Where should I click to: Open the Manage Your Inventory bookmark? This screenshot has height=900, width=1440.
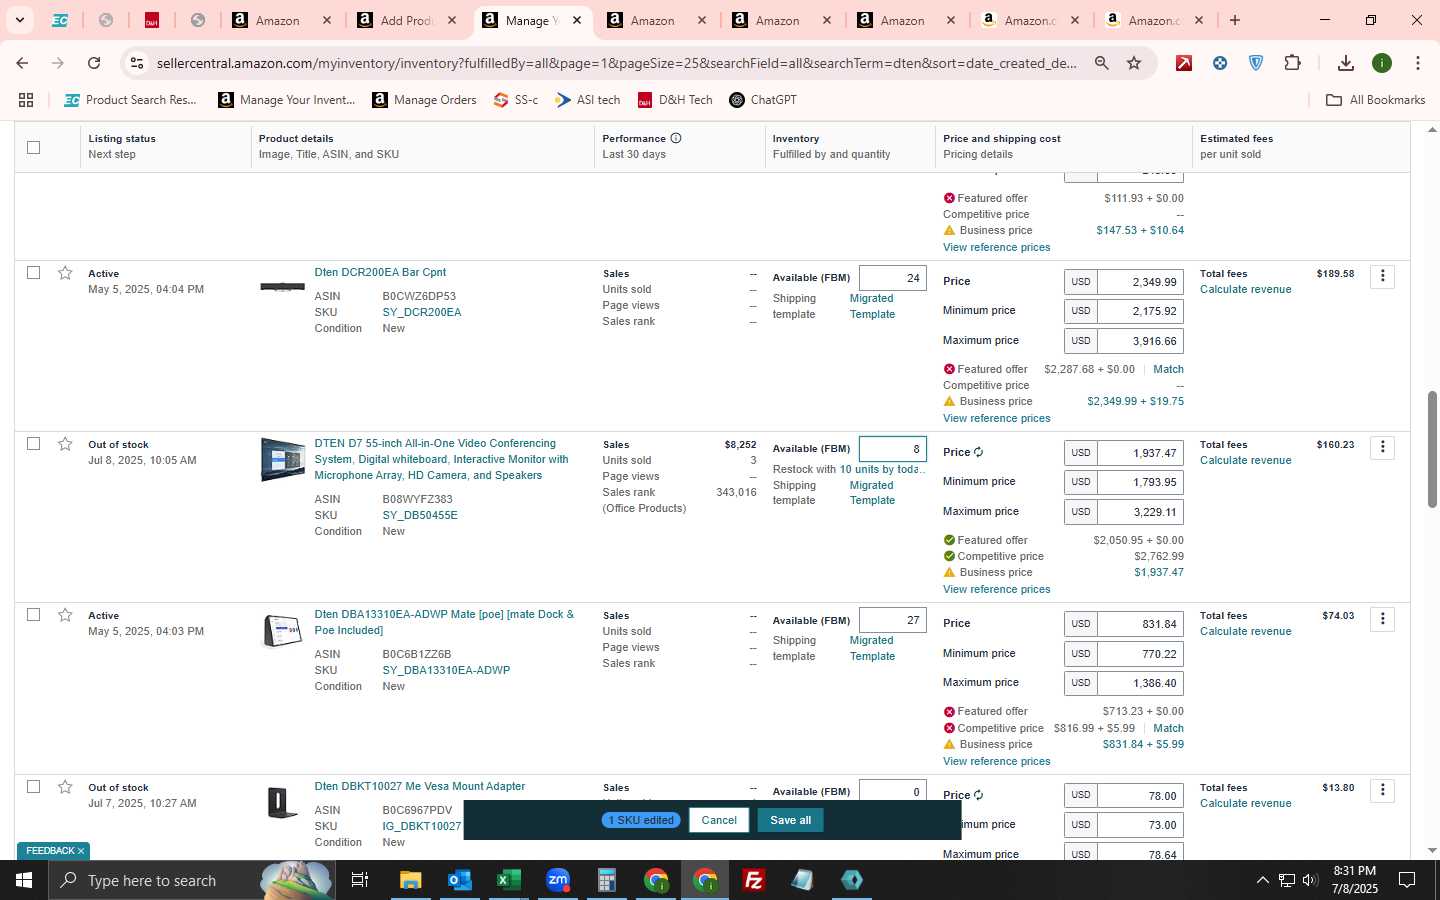click(286, 100)
